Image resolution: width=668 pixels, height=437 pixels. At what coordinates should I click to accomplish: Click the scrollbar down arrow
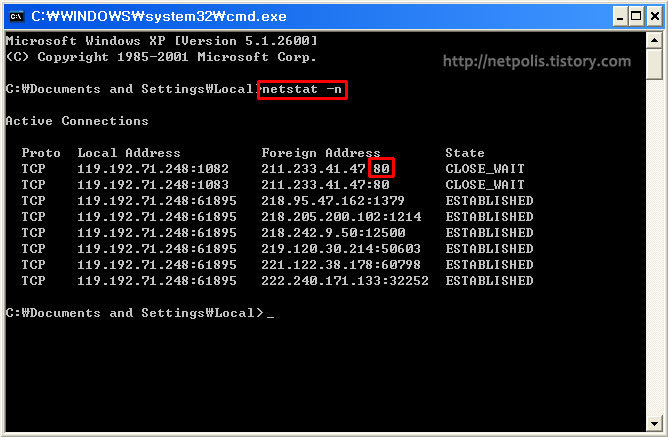coord(654,424)
